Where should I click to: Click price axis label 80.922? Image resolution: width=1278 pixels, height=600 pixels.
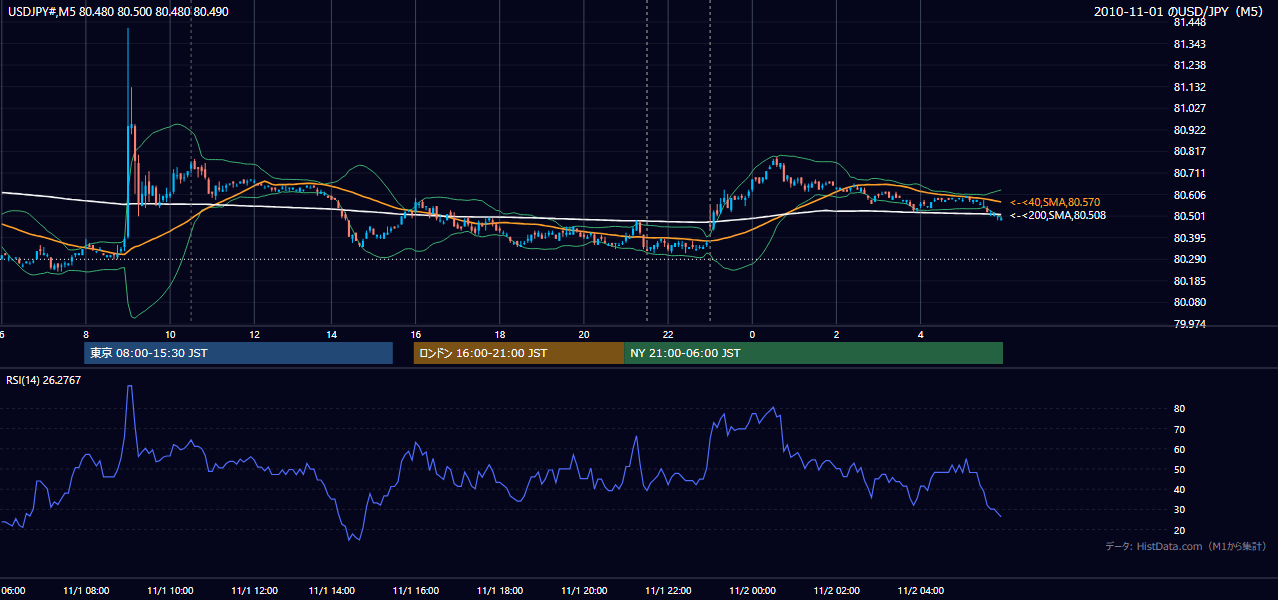[x=1190, y=130]
